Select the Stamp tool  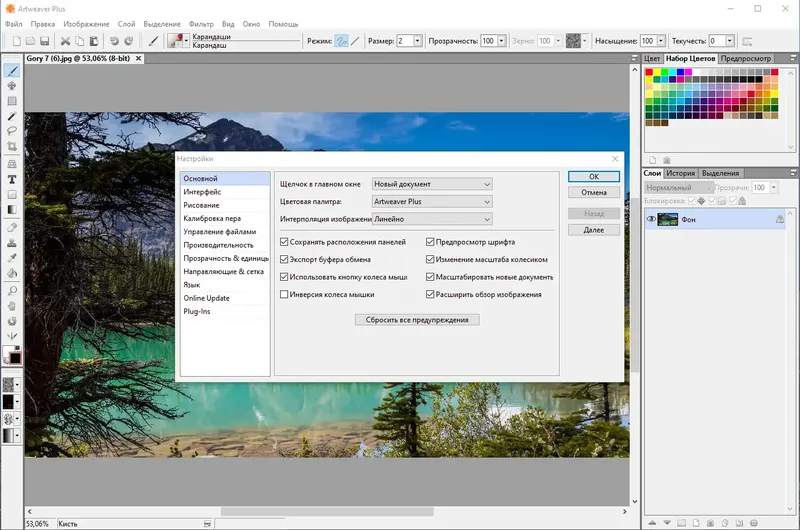click(x=12, y=243)
